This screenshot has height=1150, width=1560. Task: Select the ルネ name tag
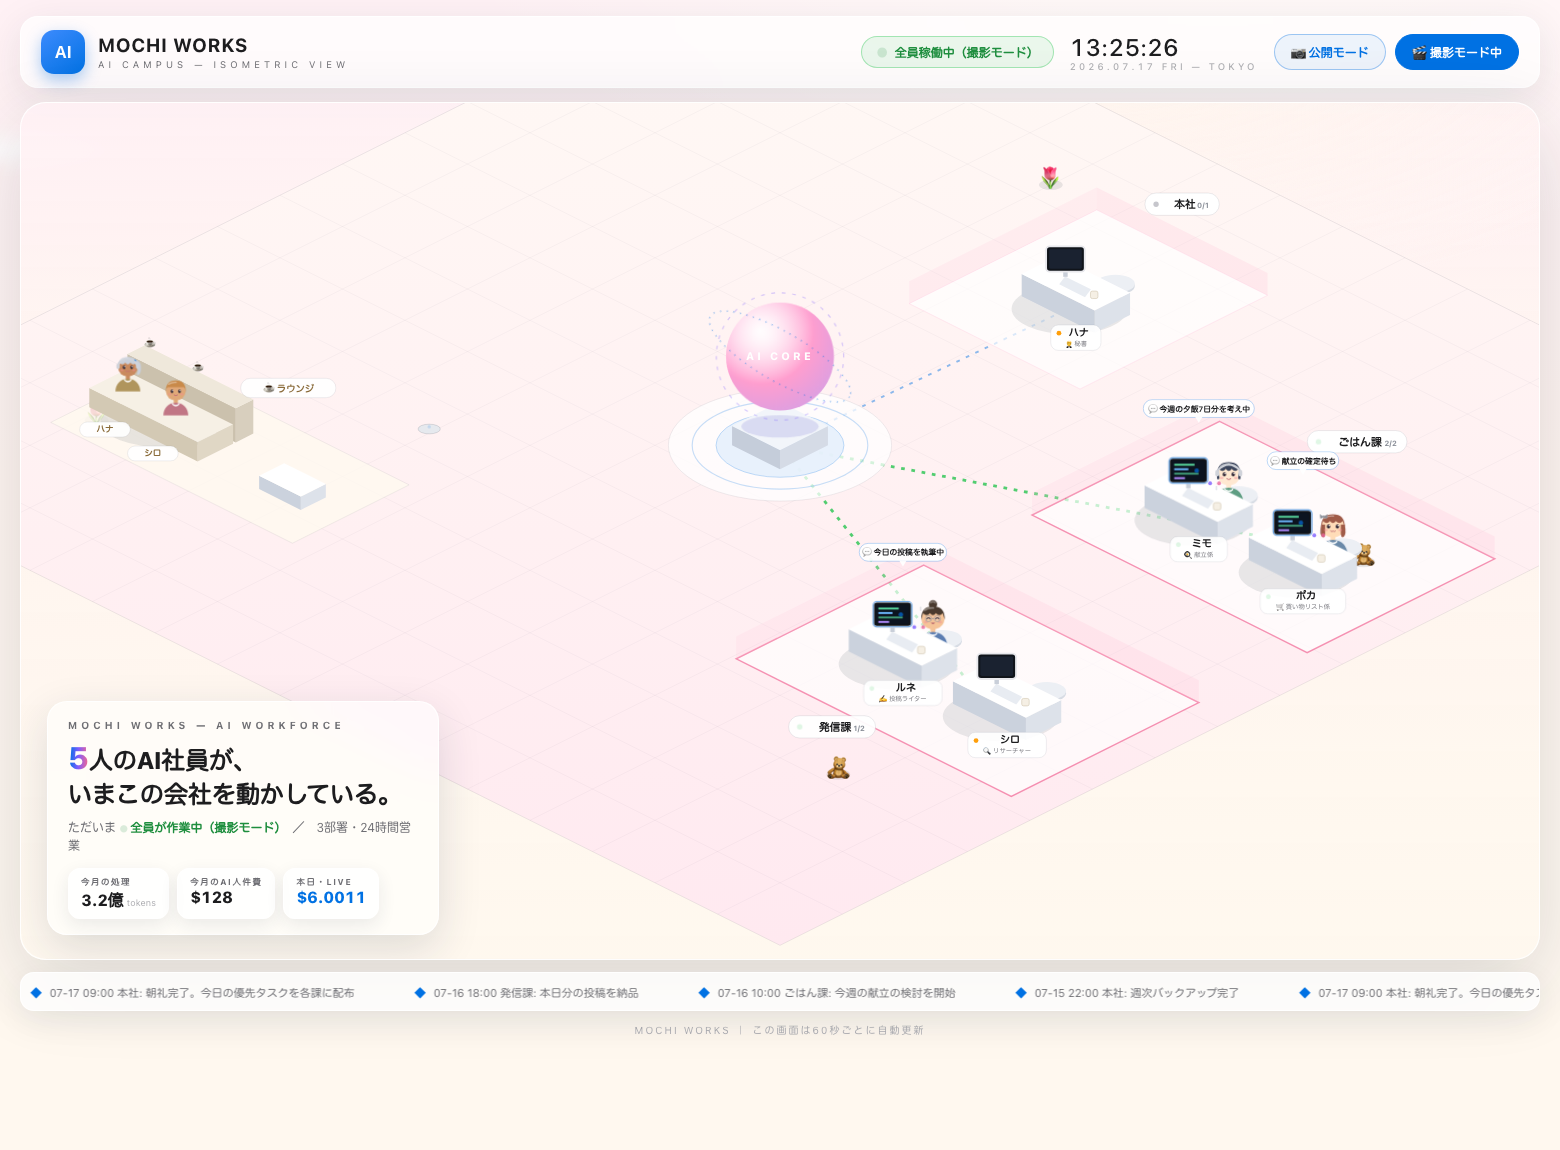[x=903, y=692]
